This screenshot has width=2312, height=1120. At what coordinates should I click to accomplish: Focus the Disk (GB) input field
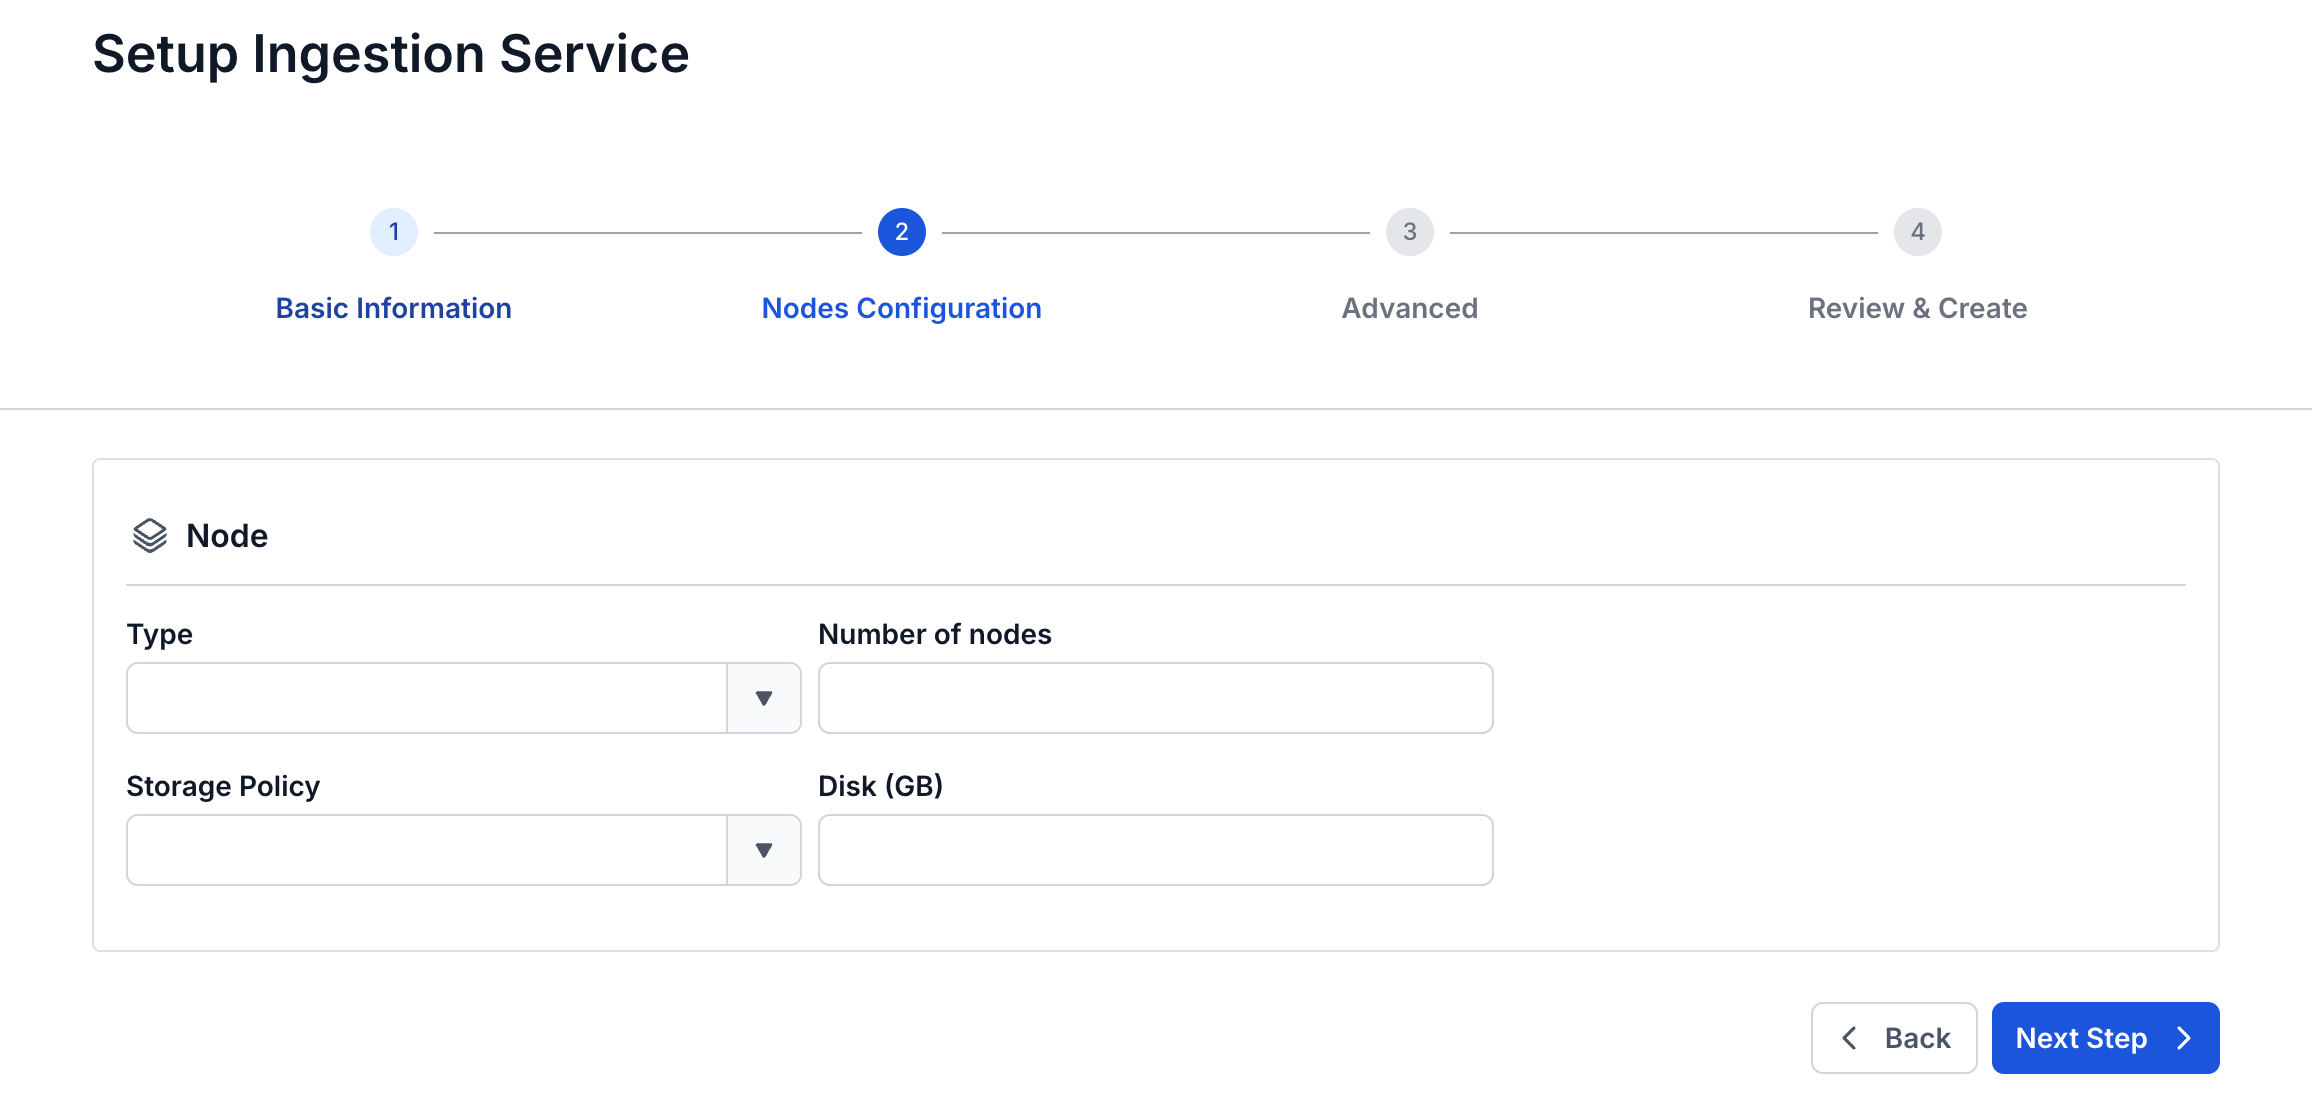(1156, 850)
